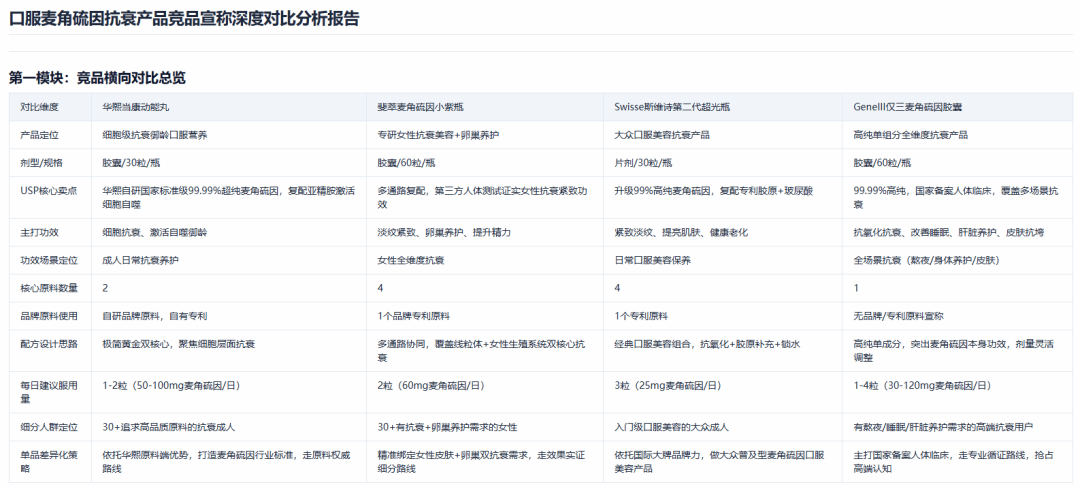The height and width of the screenshot is (489, 1080).
Task: Click the "每日建议服用量" row label
Action: [49, 391]
